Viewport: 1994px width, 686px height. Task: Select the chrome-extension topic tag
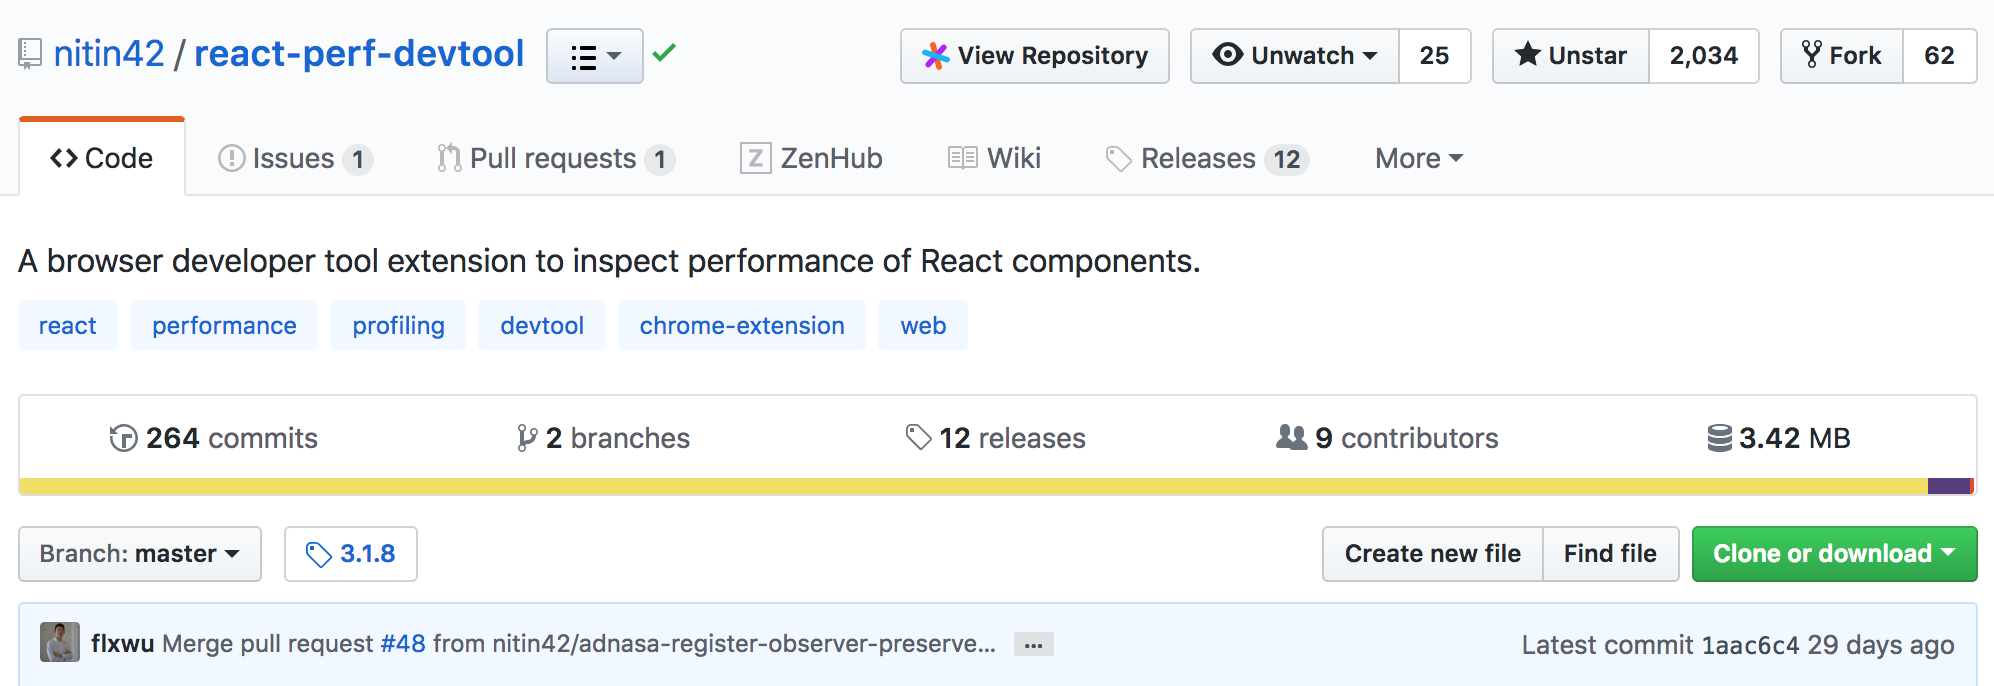click(x=742, y=325)
